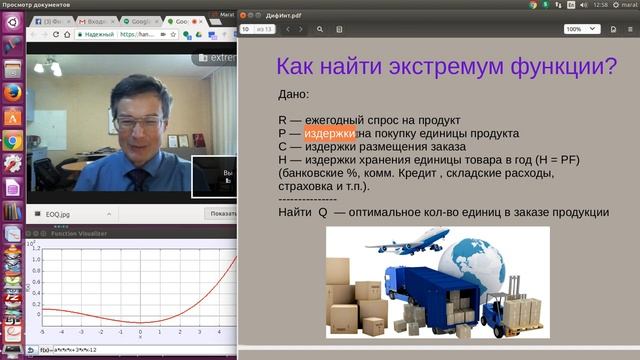Open System Settings gear-and-wrench dock icon

pyautogui.click(x=12, y=164)
